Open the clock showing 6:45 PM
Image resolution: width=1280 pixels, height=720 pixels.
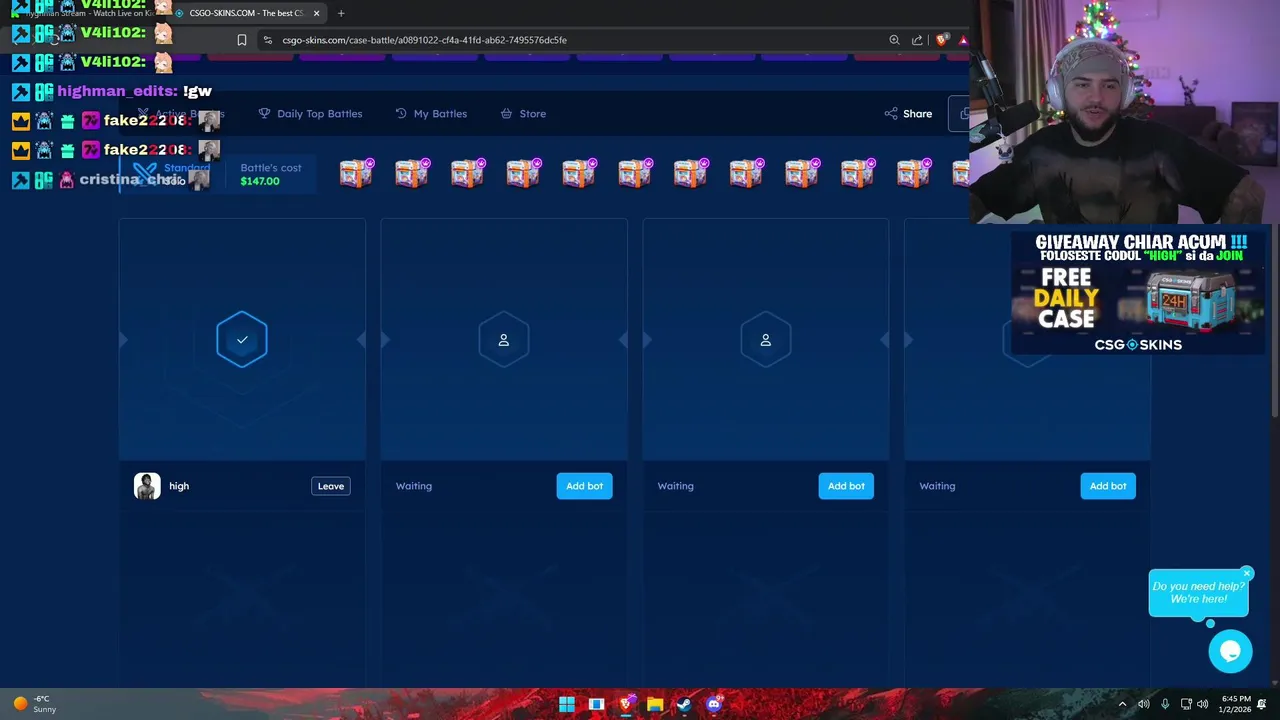(x=1236, y=704)
